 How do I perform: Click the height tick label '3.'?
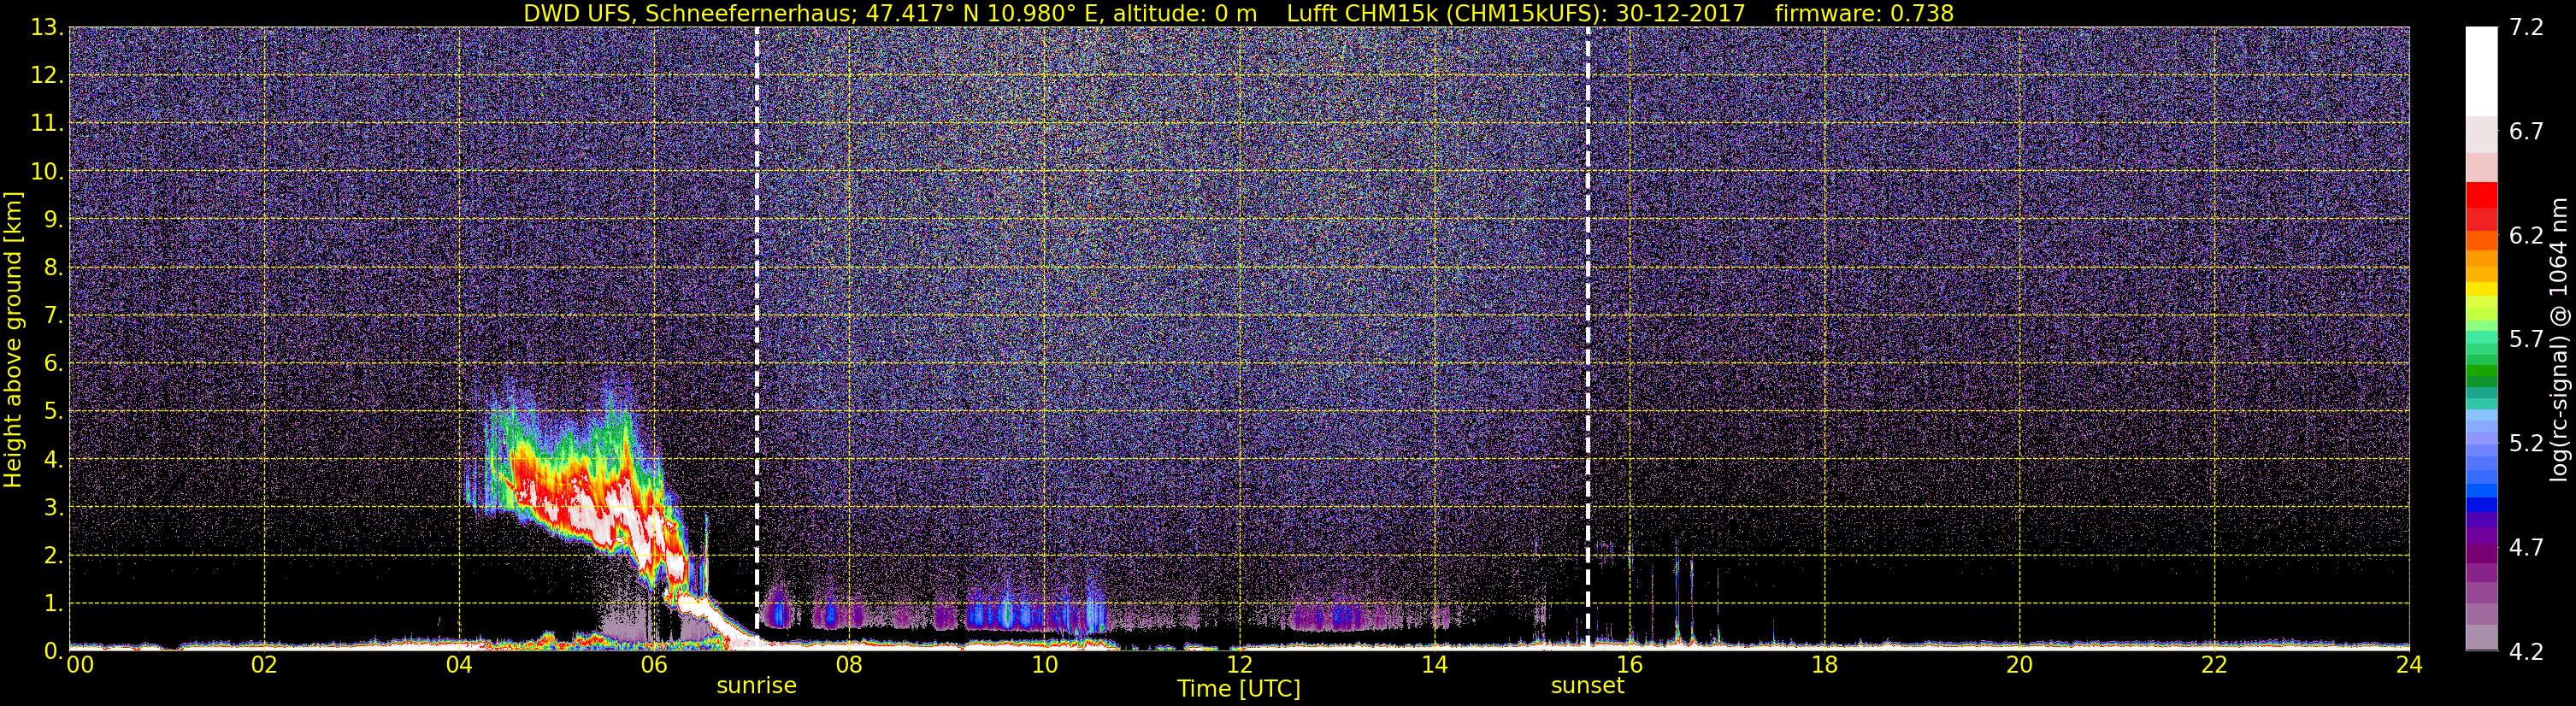coord(53,507)
